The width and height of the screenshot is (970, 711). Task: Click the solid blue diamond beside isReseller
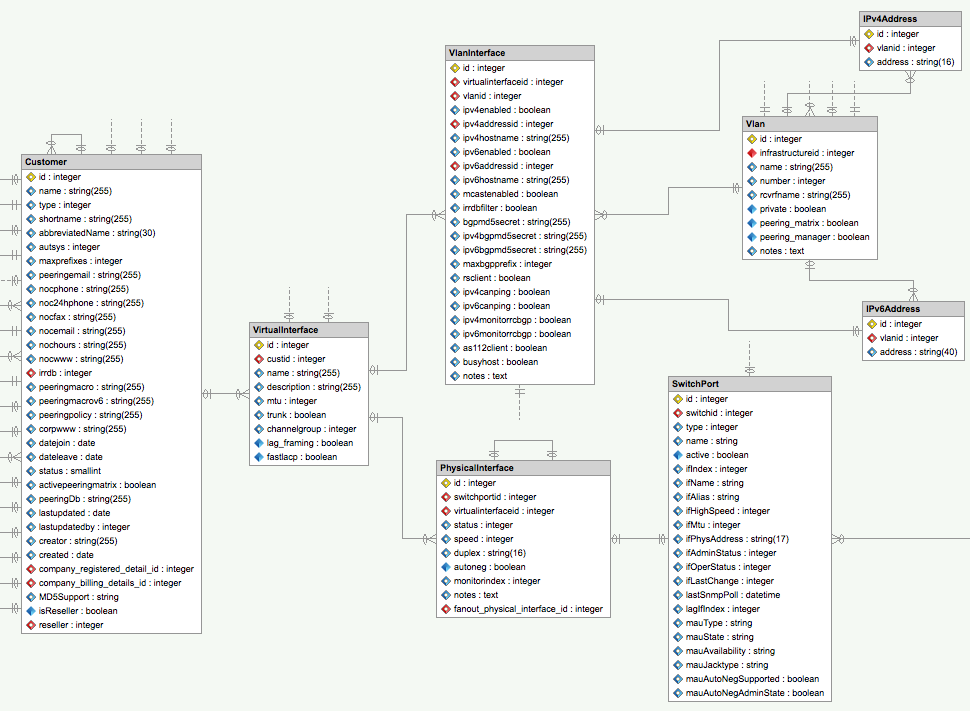click(x=31, y=611)
